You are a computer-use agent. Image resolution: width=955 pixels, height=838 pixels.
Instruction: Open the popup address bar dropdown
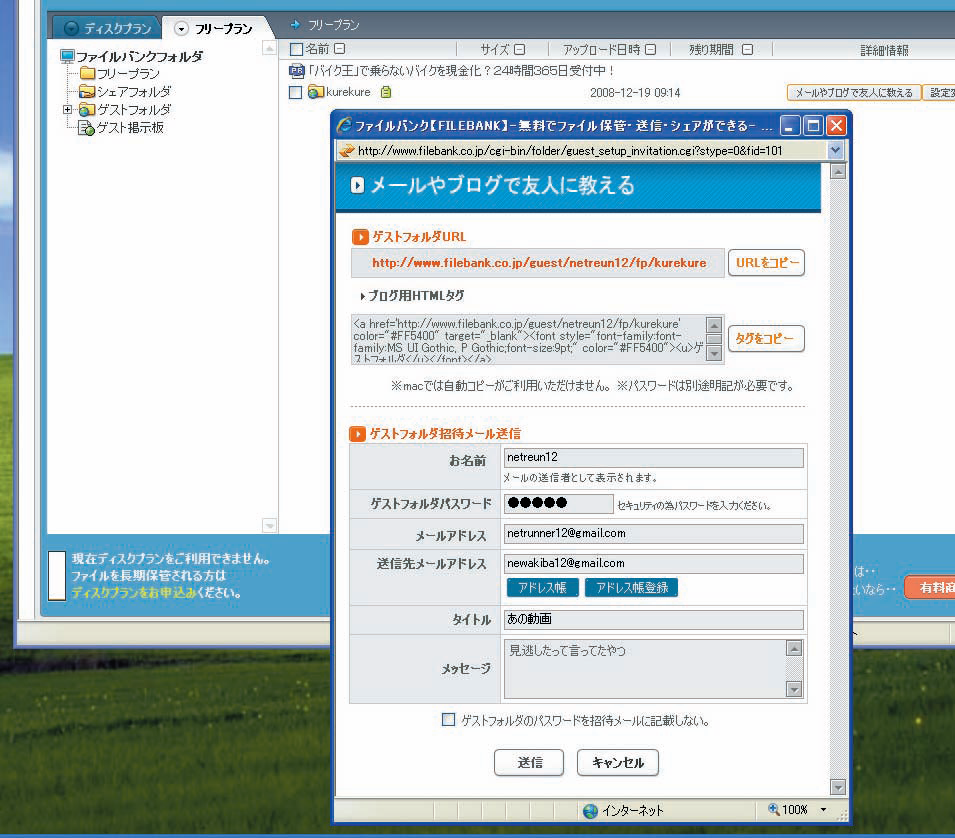click(x=835, y=150)
